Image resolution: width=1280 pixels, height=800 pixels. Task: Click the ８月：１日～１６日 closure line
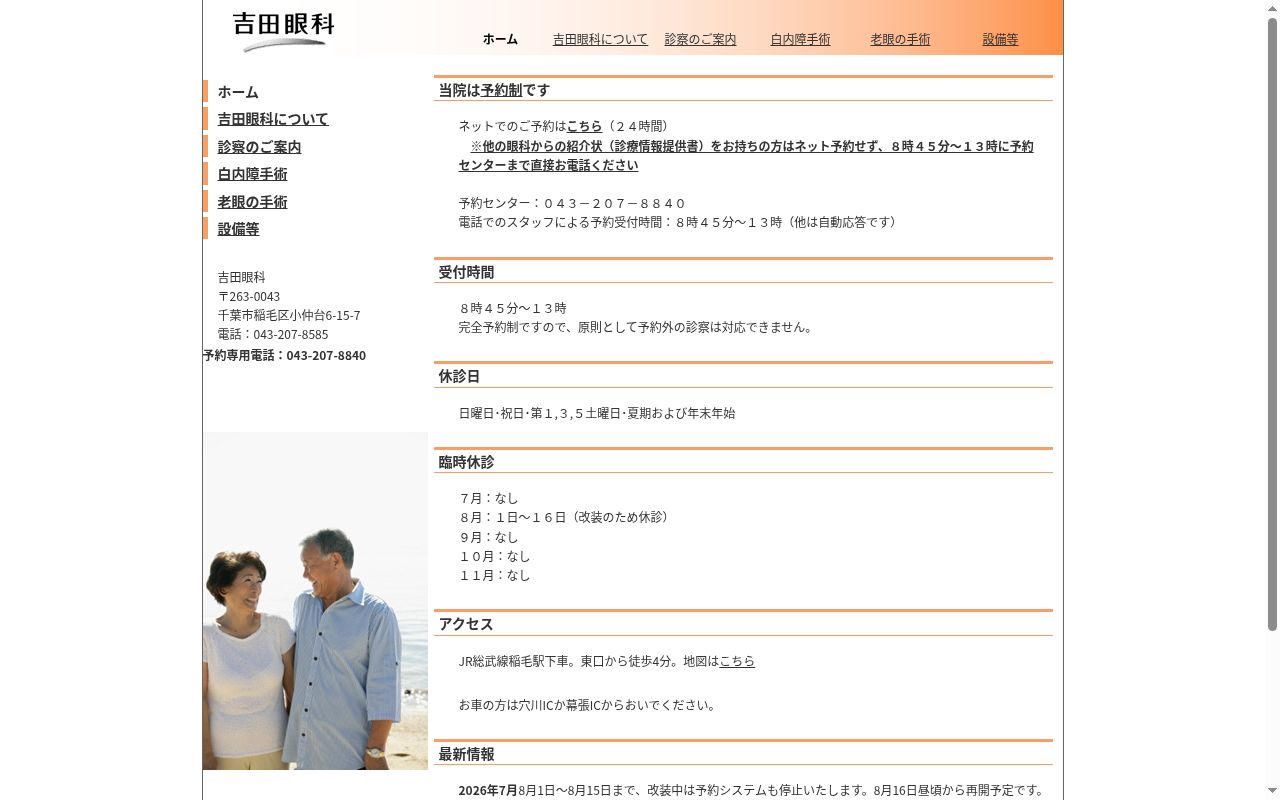click(566, 517)
